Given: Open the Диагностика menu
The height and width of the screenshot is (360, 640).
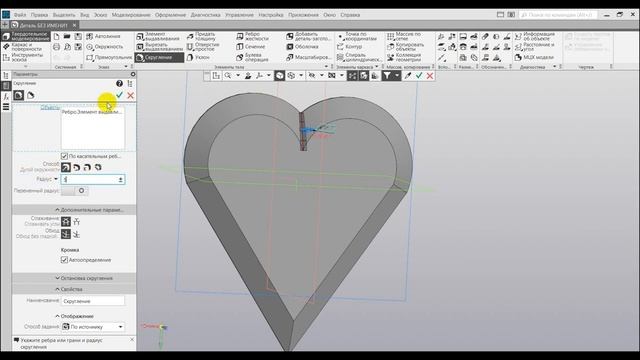Looking at the screenshot, I should coord(205,15).
